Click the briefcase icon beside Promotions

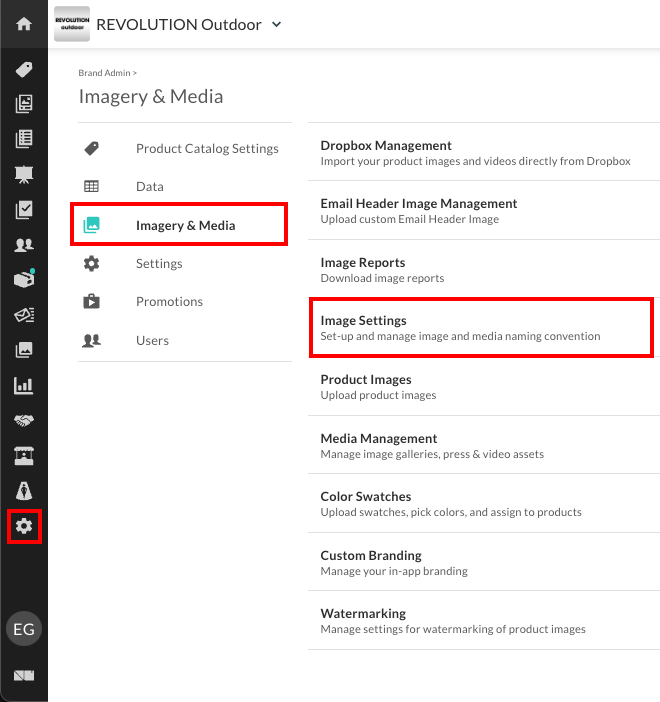(x=91, y=301)
